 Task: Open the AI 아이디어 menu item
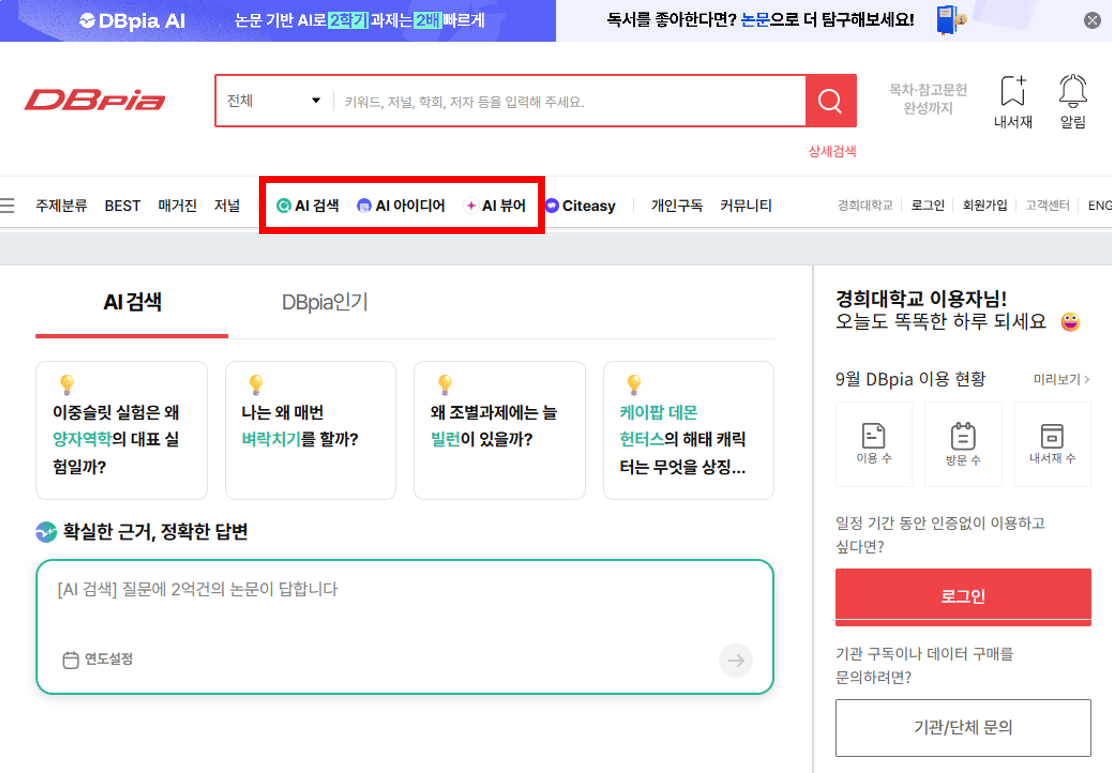coord(401,206)
